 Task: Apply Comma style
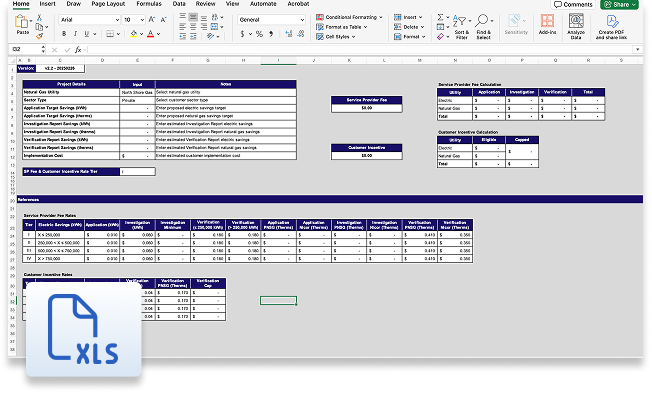click(271, 34)
